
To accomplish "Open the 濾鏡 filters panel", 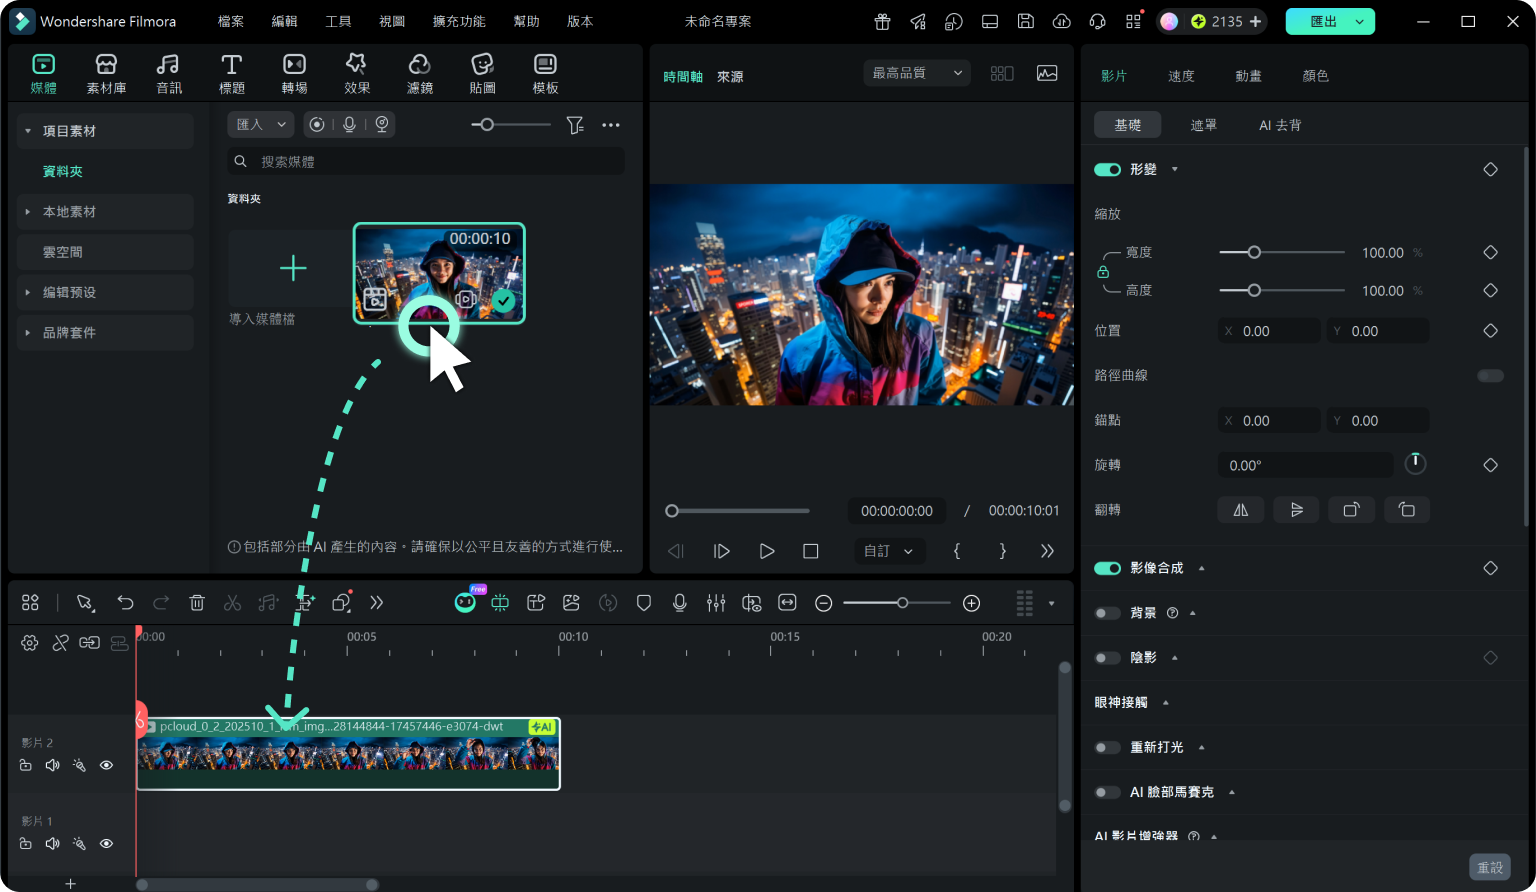I will tap(420, 74).
